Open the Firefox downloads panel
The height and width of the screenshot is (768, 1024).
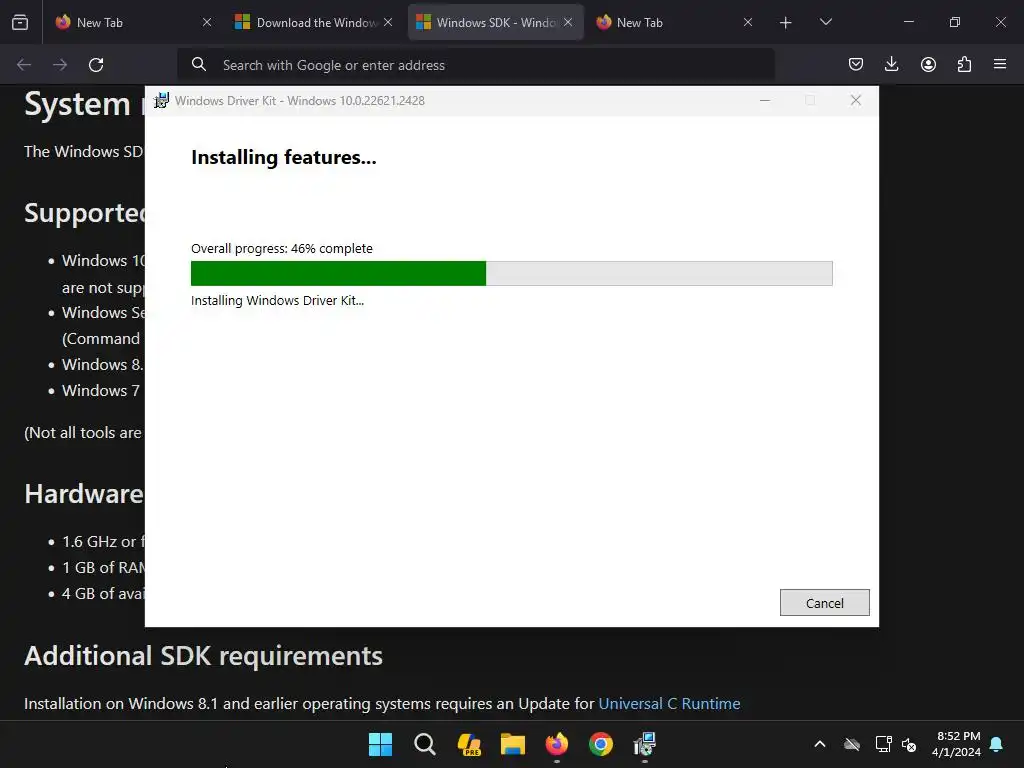[891, 64]
